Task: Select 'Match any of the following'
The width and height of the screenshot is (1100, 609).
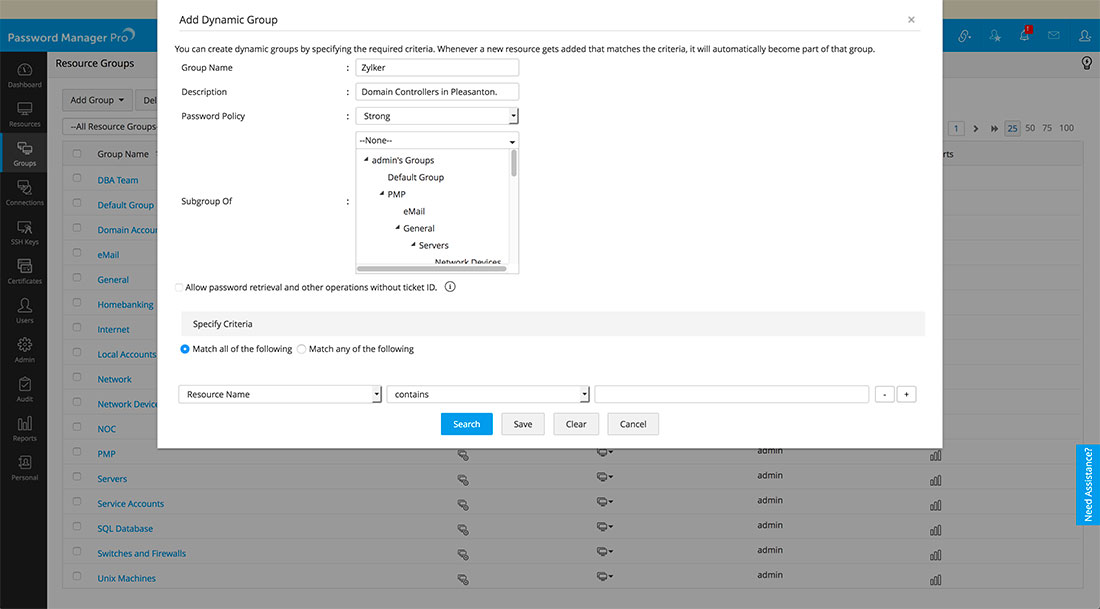Action: point(302,349)
